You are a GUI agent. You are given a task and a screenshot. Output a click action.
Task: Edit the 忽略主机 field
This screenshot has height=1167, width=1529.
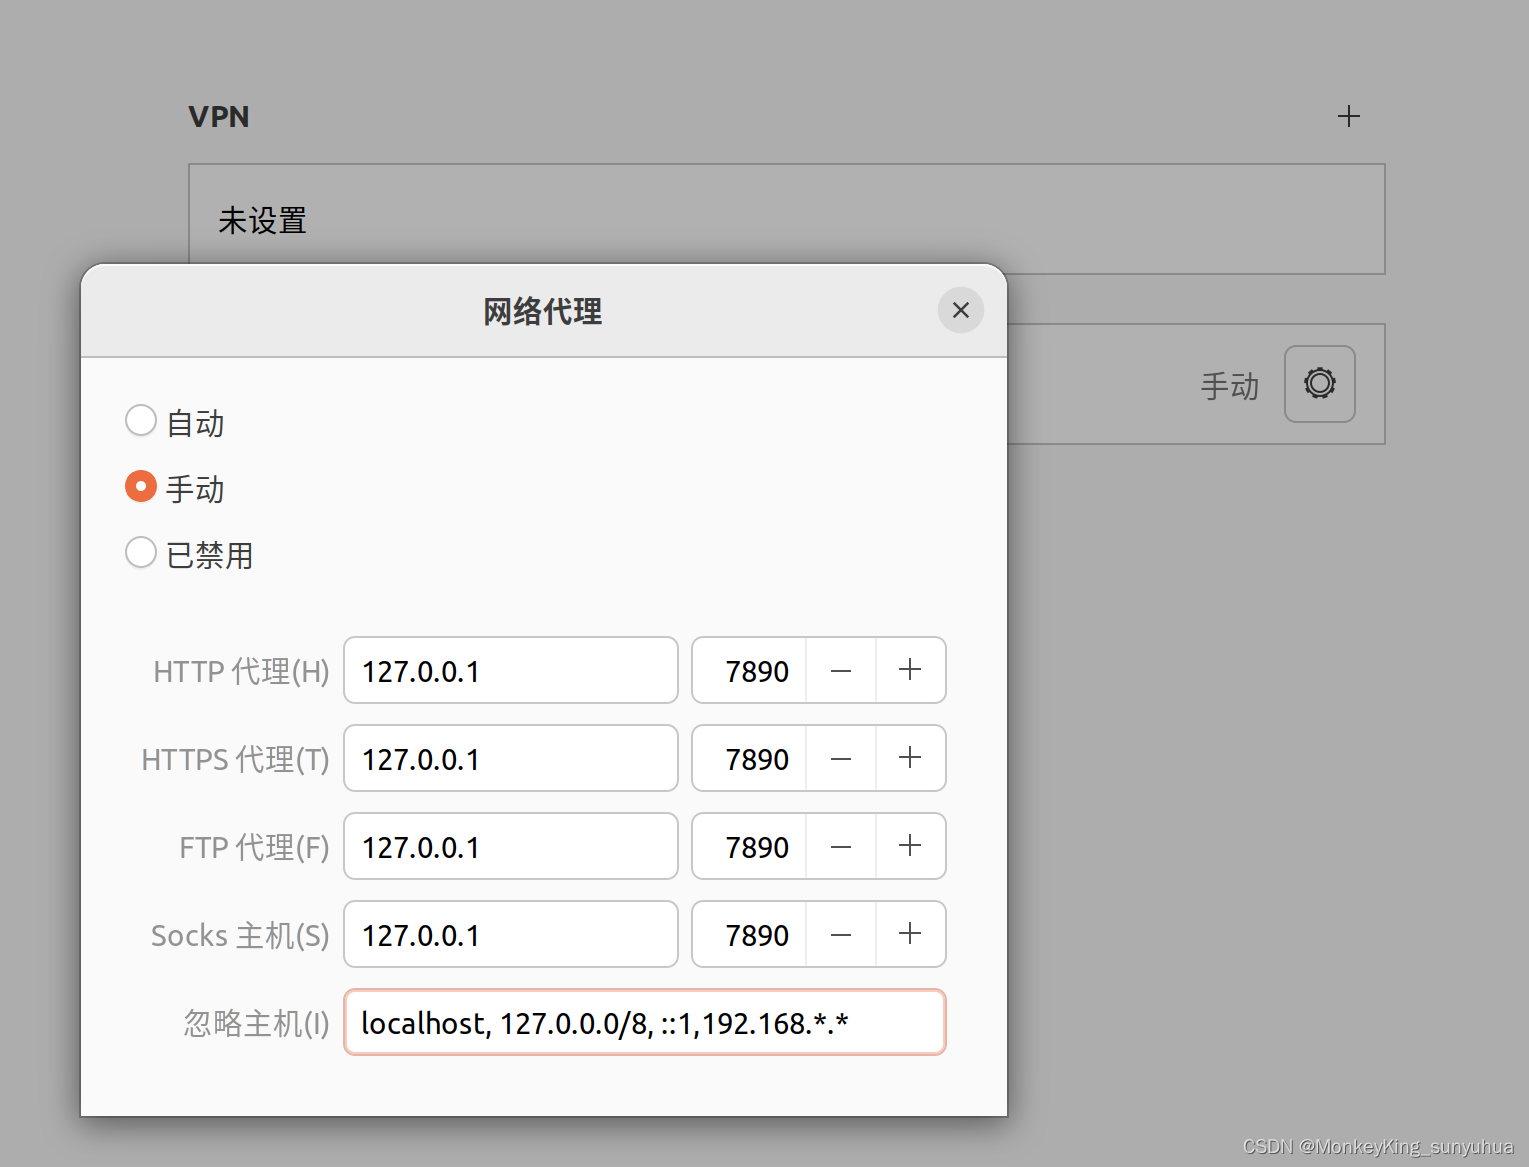point(645,1022)
